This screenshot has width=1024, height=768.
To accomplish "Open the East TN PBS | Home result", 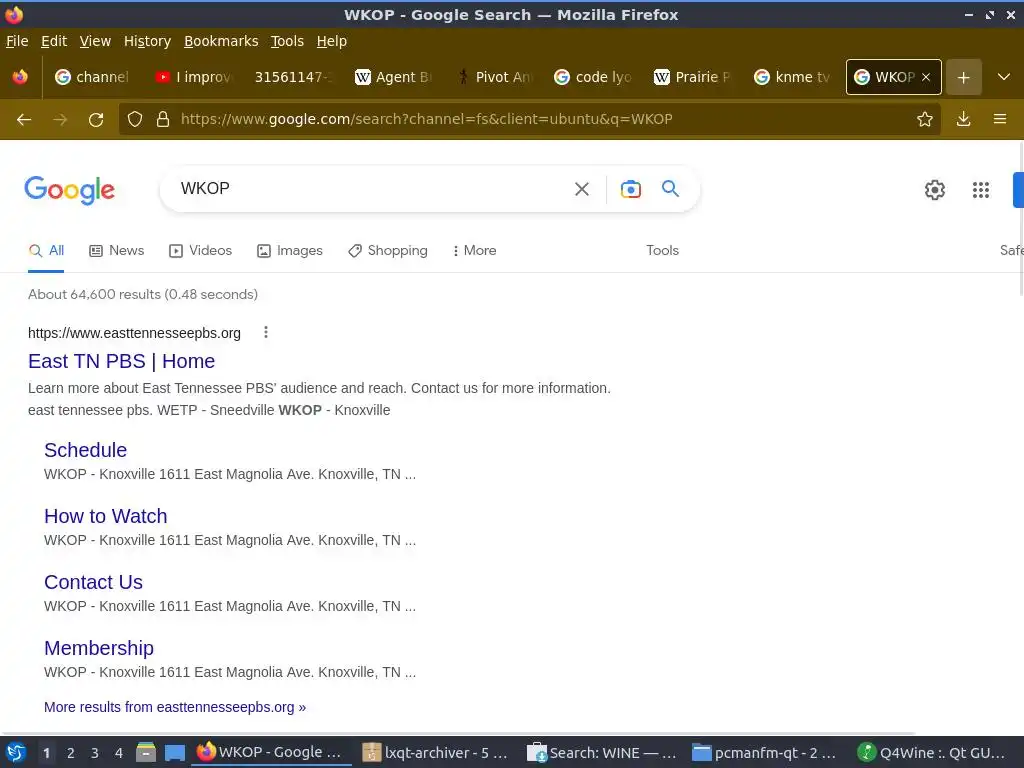I will click(121, 361).
